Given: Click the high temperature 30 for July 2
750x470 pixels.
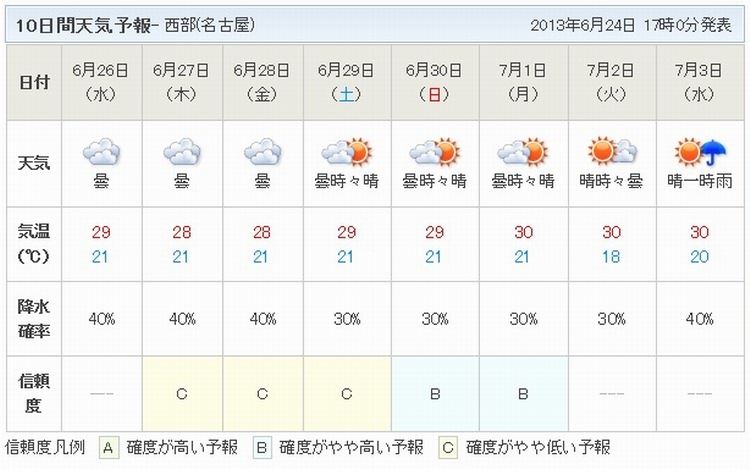Looking at the screenshot, I should tap(612, 232).
